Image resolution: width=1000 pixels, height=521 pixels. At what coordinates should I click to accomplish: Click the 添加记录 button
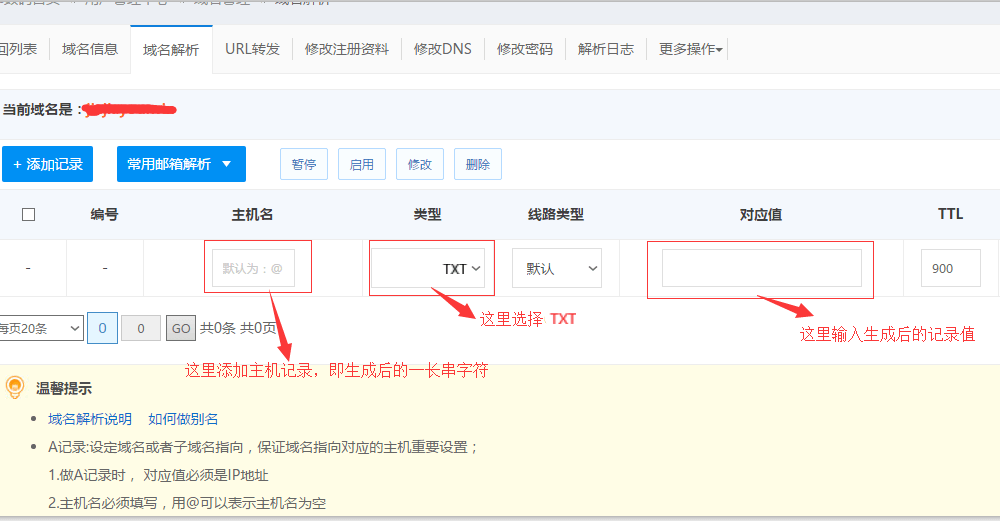tap(47, 164)
